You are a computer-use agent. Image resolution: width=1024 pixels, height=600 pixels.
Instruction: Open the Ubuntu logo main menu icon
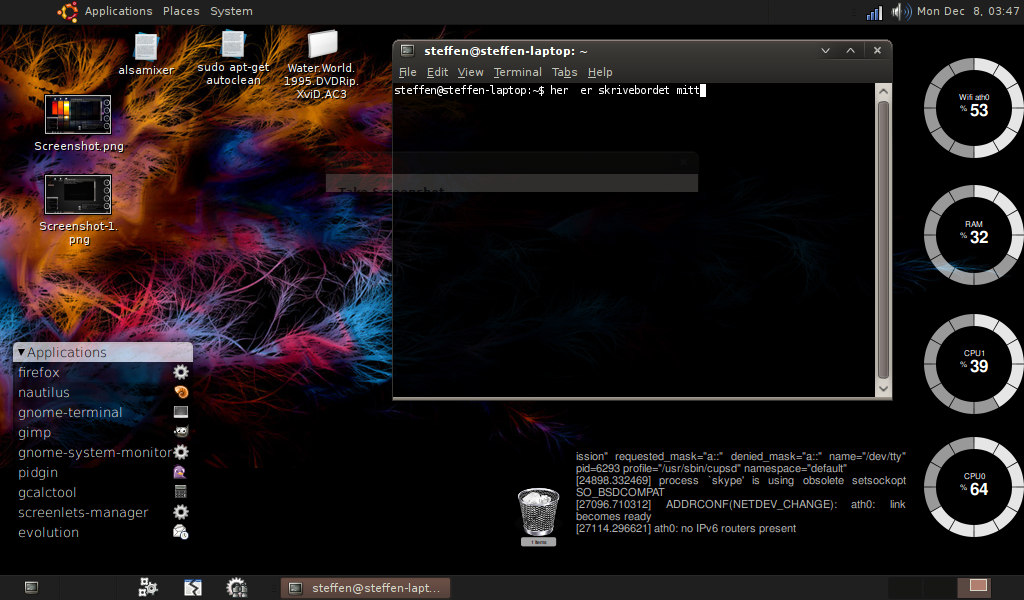(67, 11)
